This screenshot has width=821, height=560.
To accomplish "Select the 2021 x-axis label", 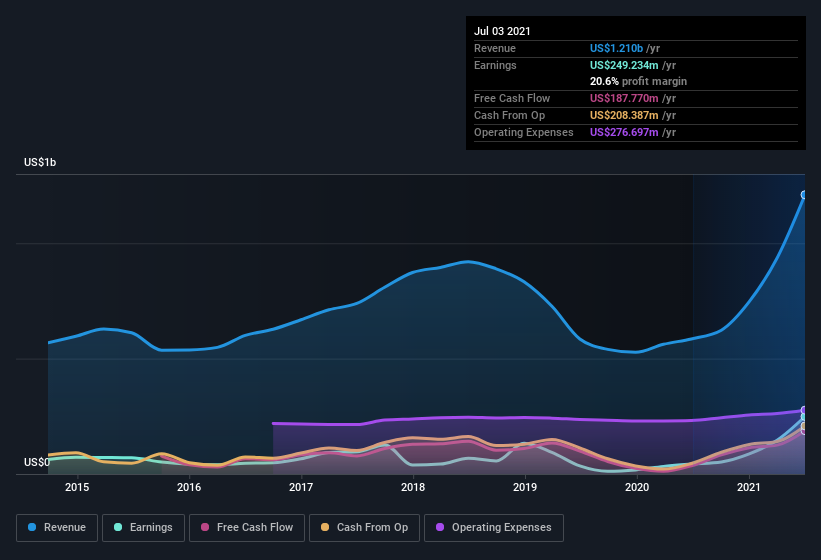I will [749, 487].
